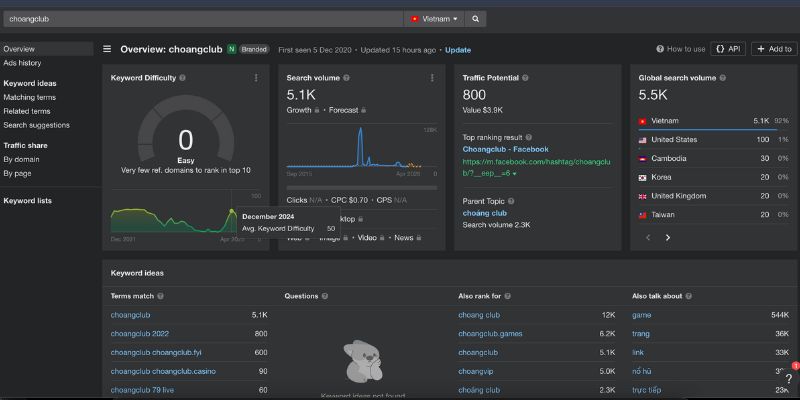Open Traffic share By domain
This screenshot has width=800, height=400.
tap(21, 159)
